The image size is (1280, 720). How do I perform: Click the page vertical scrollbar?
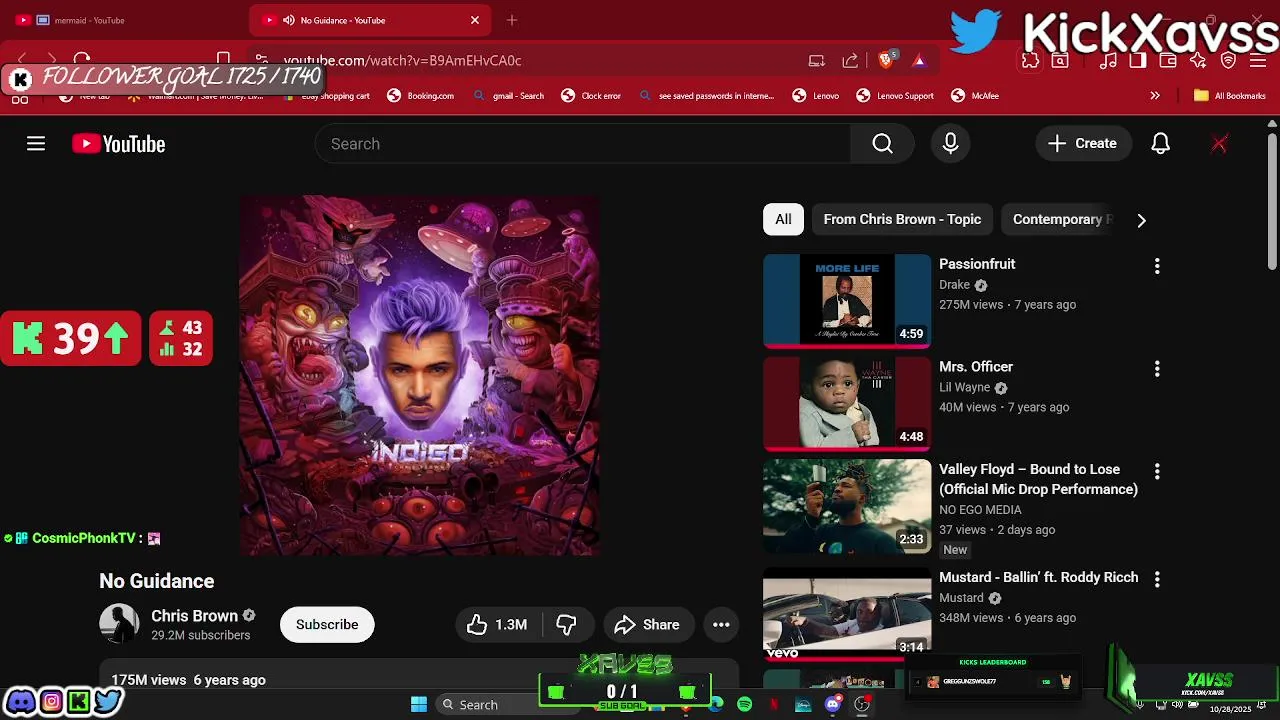click(x=1272, y=200)
